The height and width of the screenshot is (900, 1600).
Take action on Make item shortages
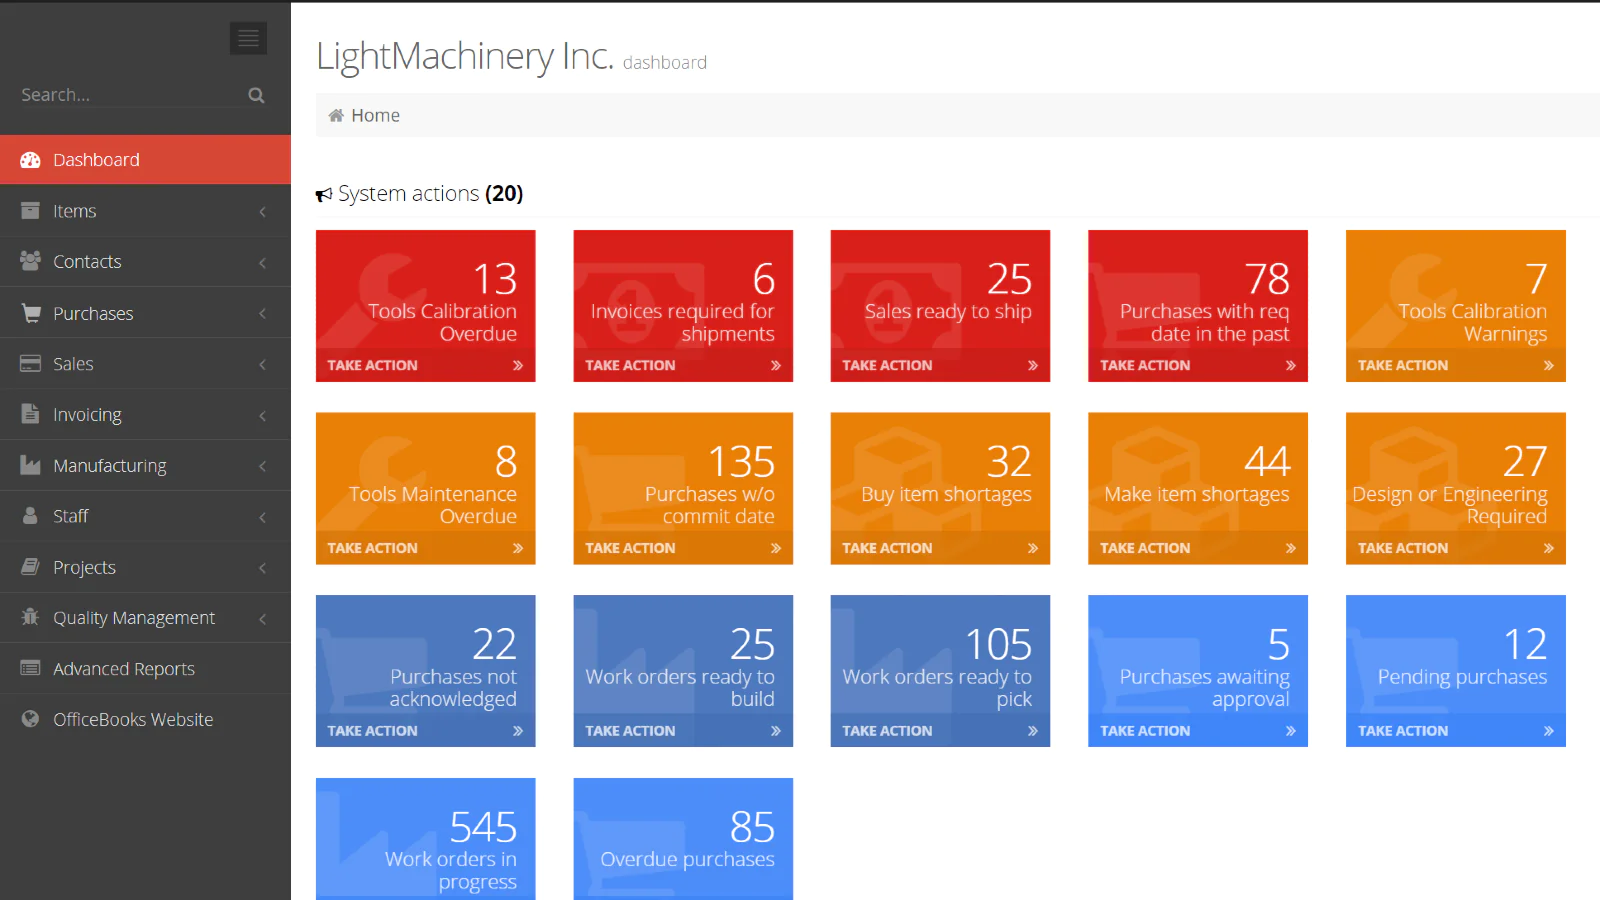coord(1198,548)
